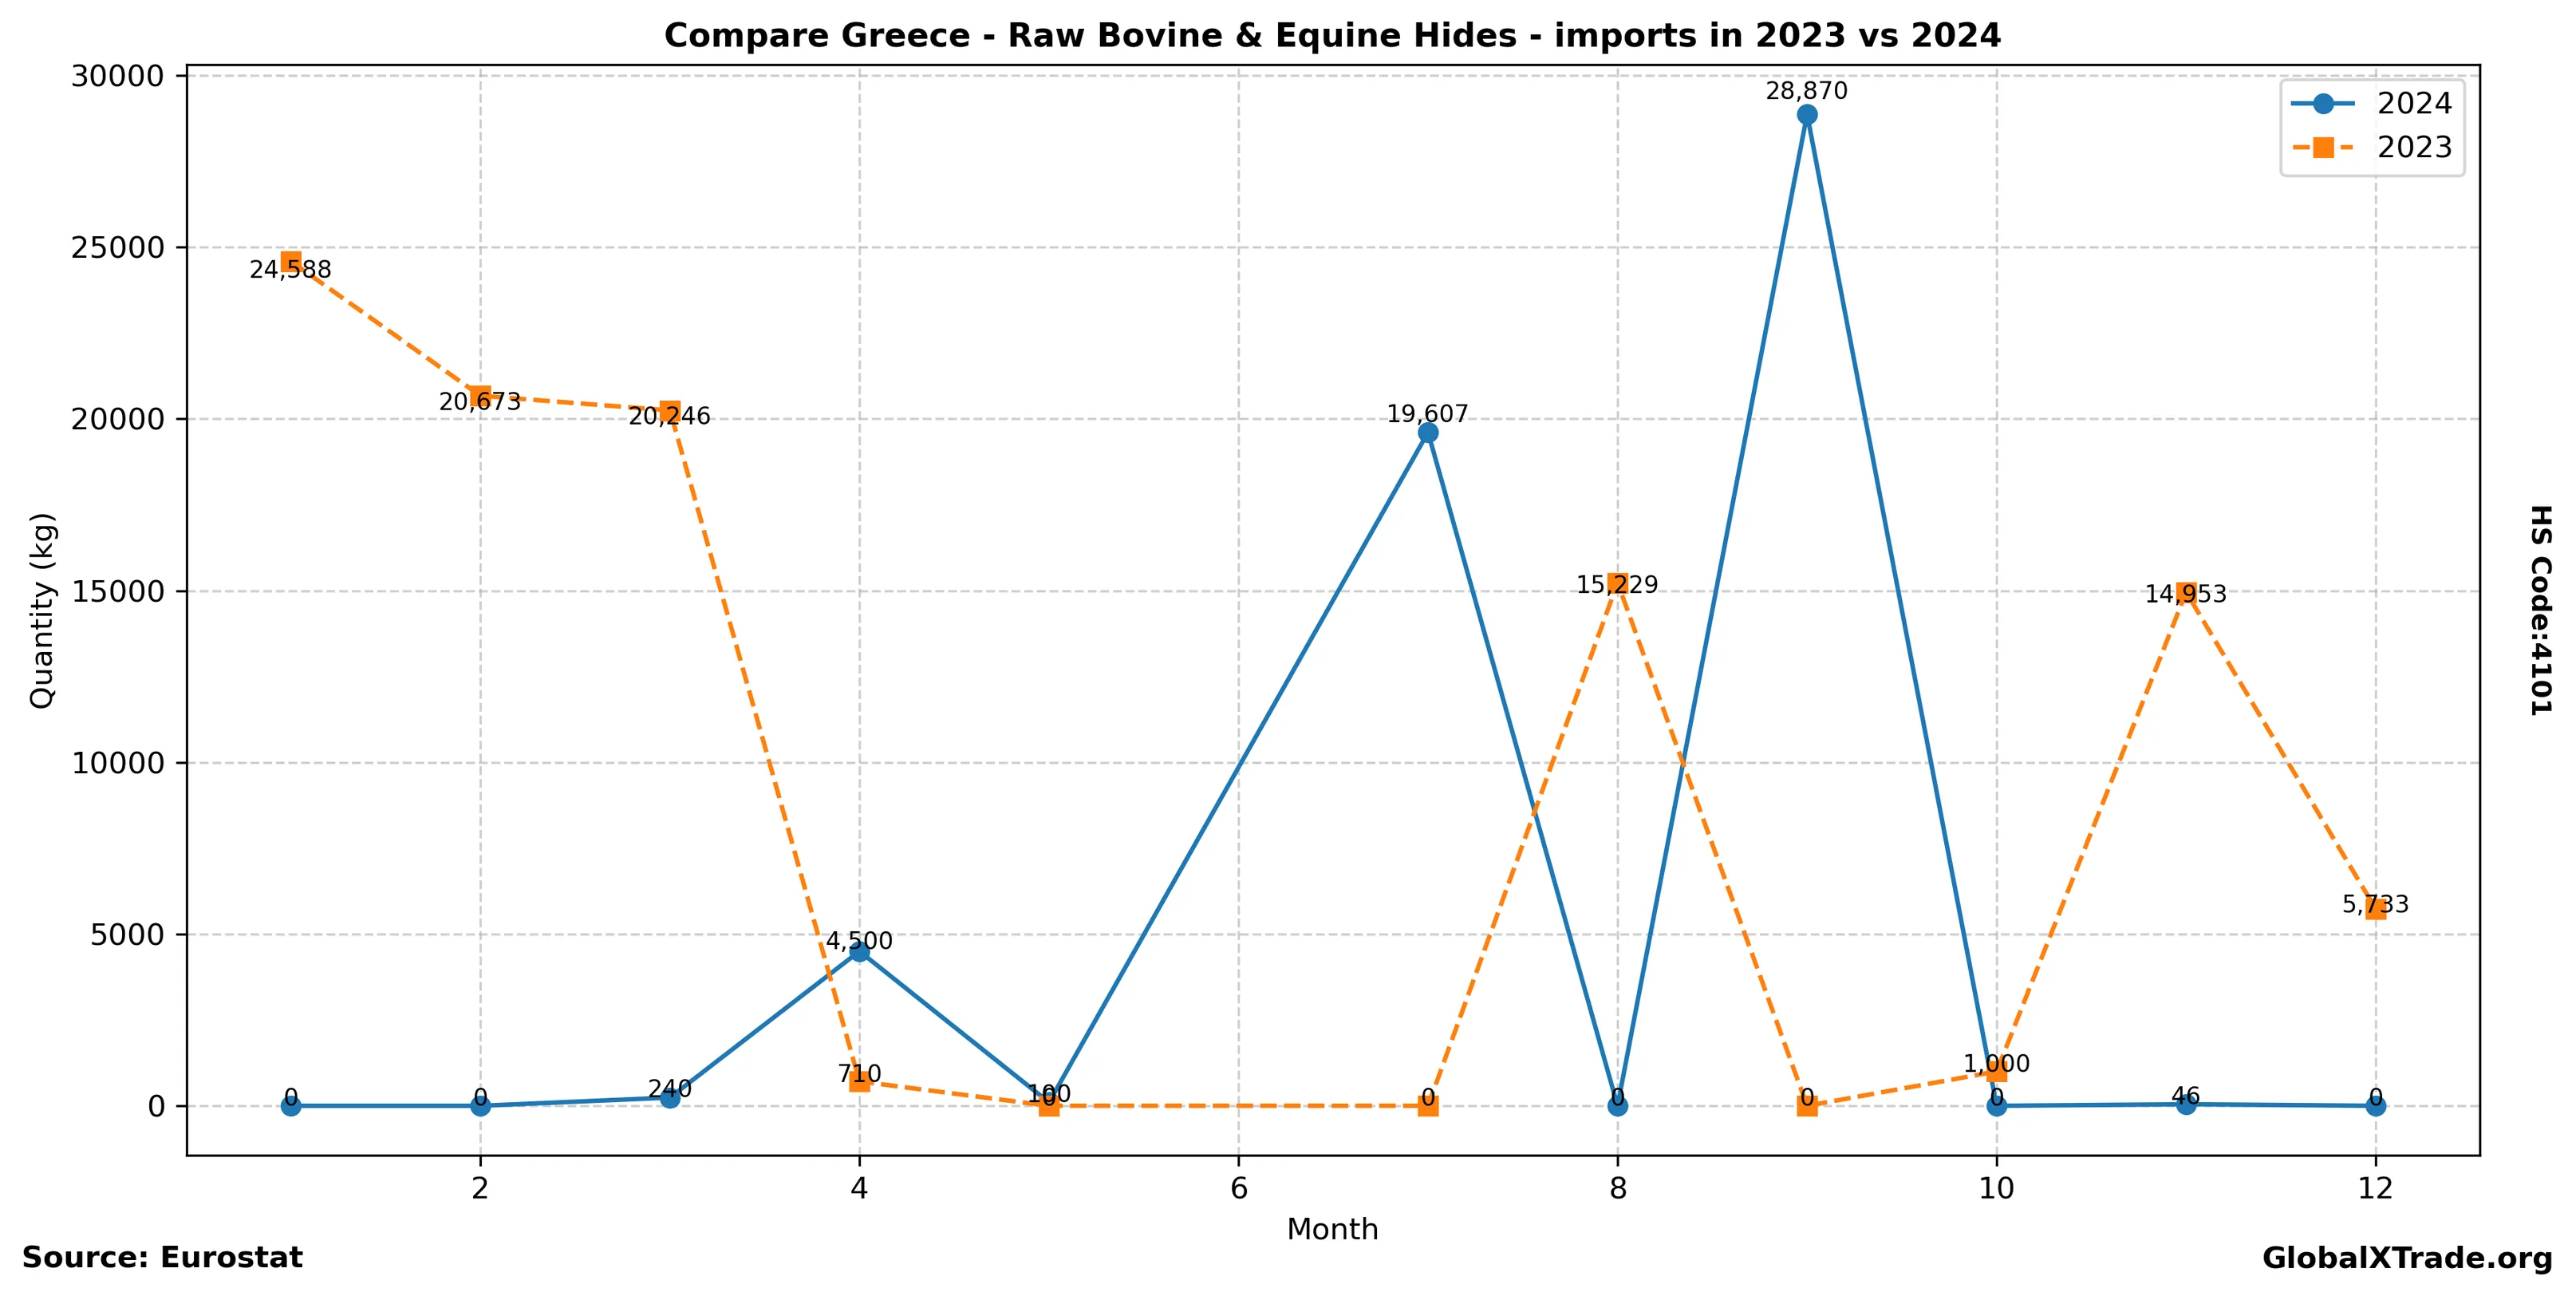Click the 2023 square marker labeled 24,588

click(x=291, y=262)
